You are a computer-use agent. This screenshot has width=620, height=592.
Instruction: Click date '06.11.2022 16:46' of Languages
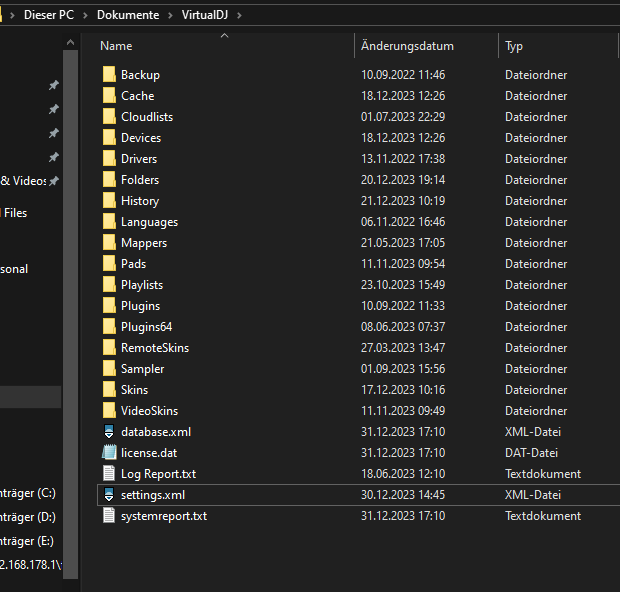tap(403, 221)
